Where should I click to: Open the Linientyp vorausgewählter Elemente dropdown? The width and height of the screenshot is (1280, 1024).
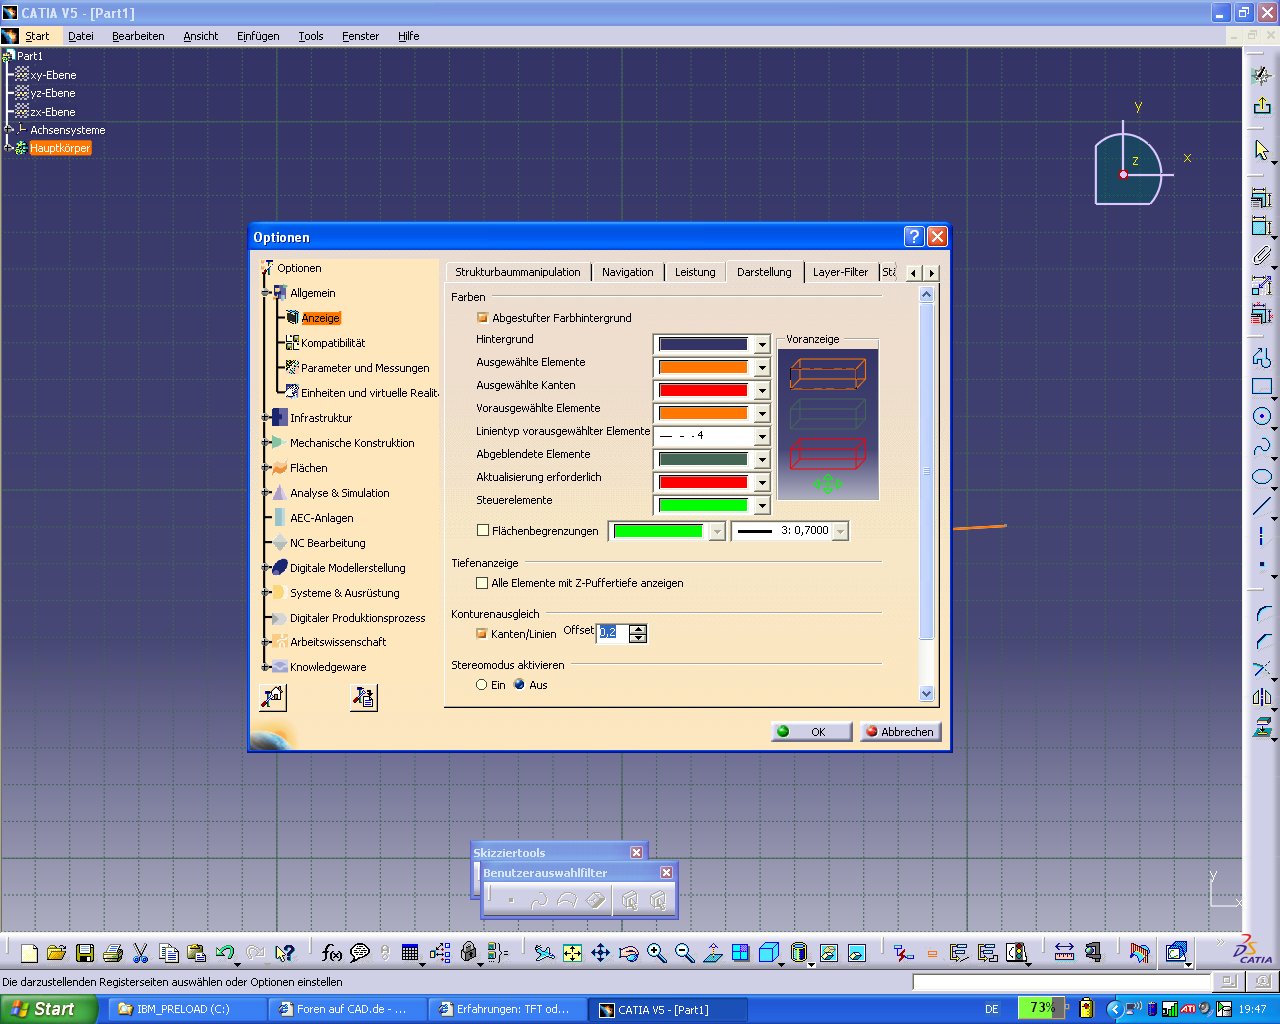pyautogui.click(x=762, y=436)
